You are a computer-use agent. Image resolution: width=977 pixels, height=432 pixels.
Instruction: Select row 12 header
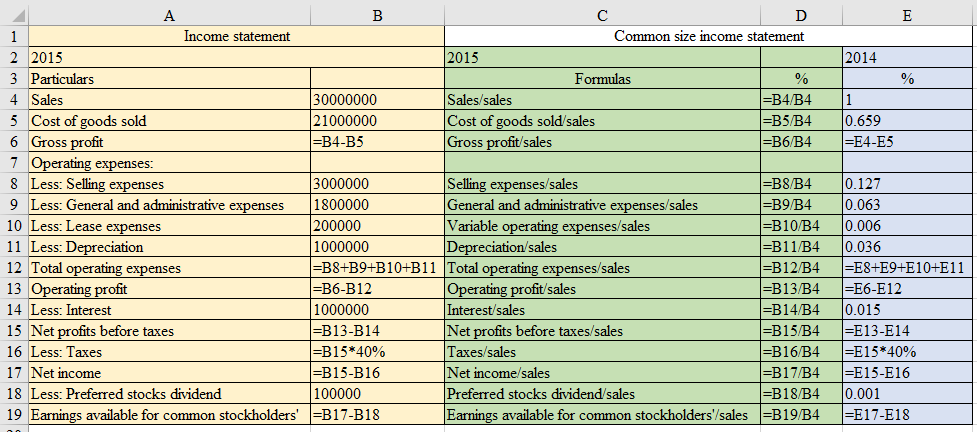12,268
